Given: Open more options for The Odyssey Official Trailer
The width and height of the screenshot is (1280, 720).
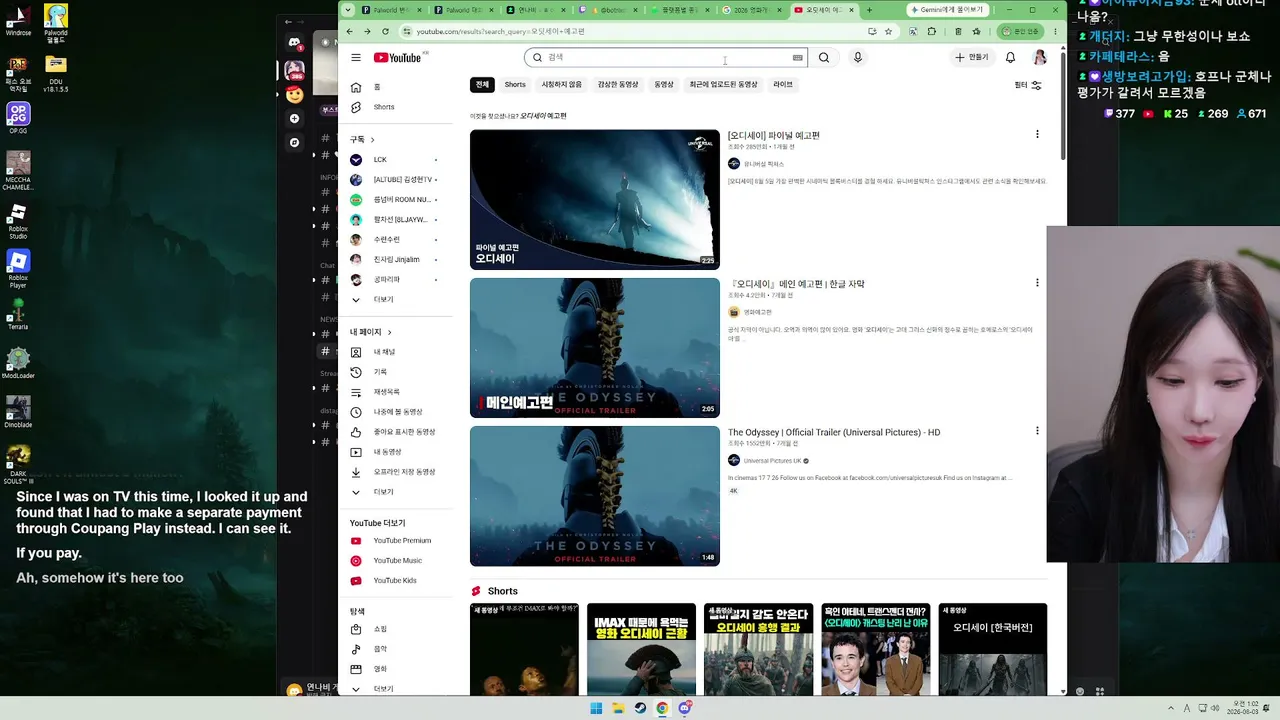Looking at the screenshot, I should tap(1037, 431).
